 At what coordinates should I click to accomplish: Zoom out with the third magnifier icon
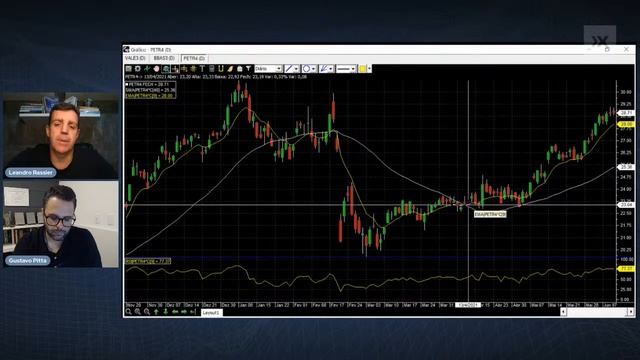pyautogui.click(x=147, y=312)
